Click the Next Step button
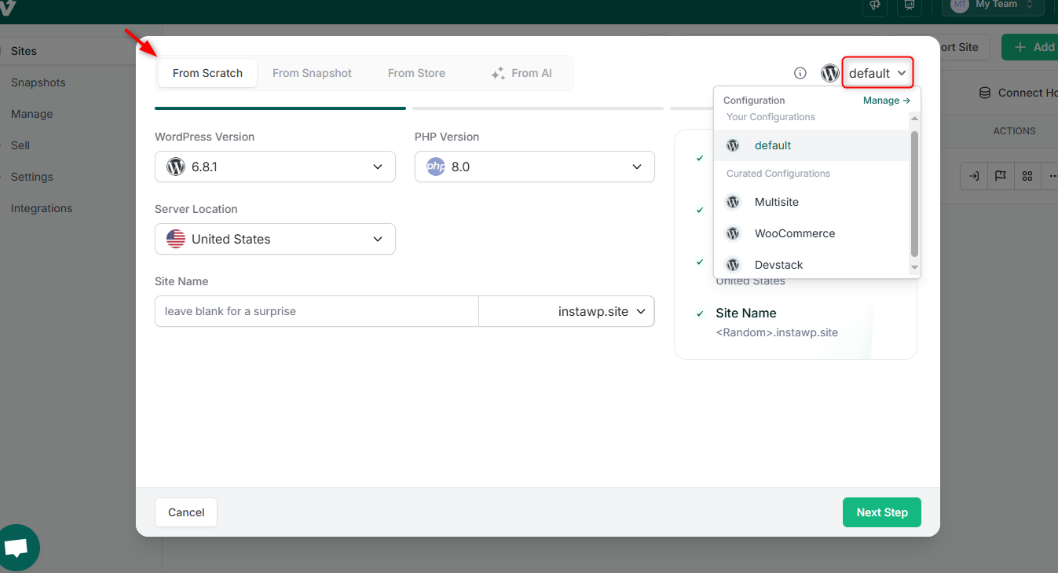The width and height of the screenshot is (1058, 573). [x=882, y=512]
